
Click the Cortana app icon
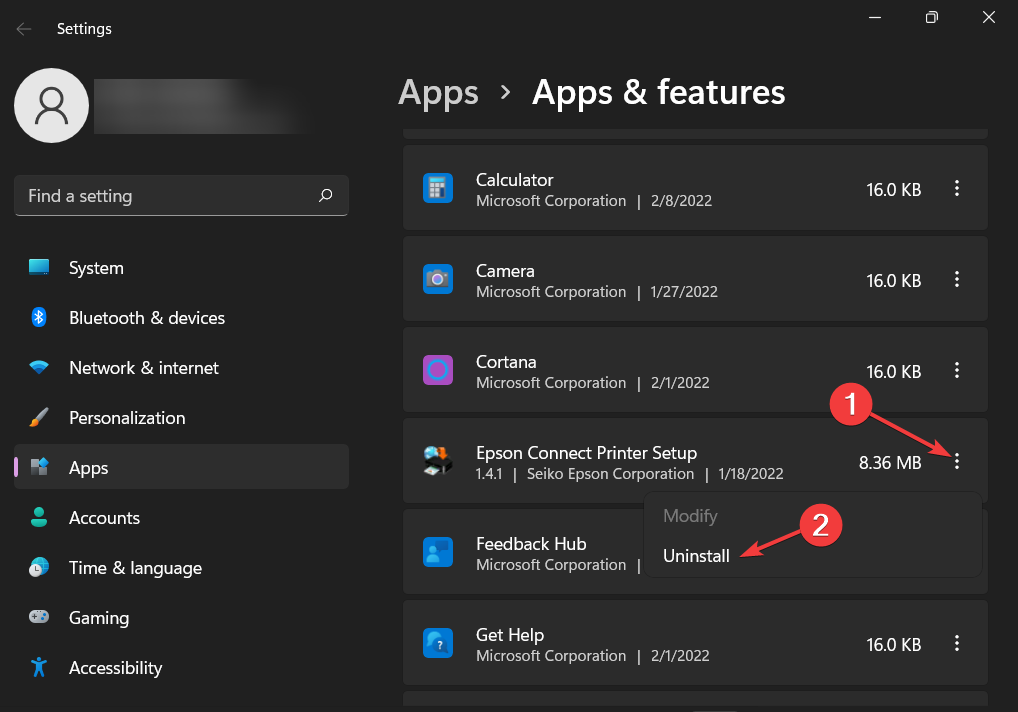tap(438, 370)
